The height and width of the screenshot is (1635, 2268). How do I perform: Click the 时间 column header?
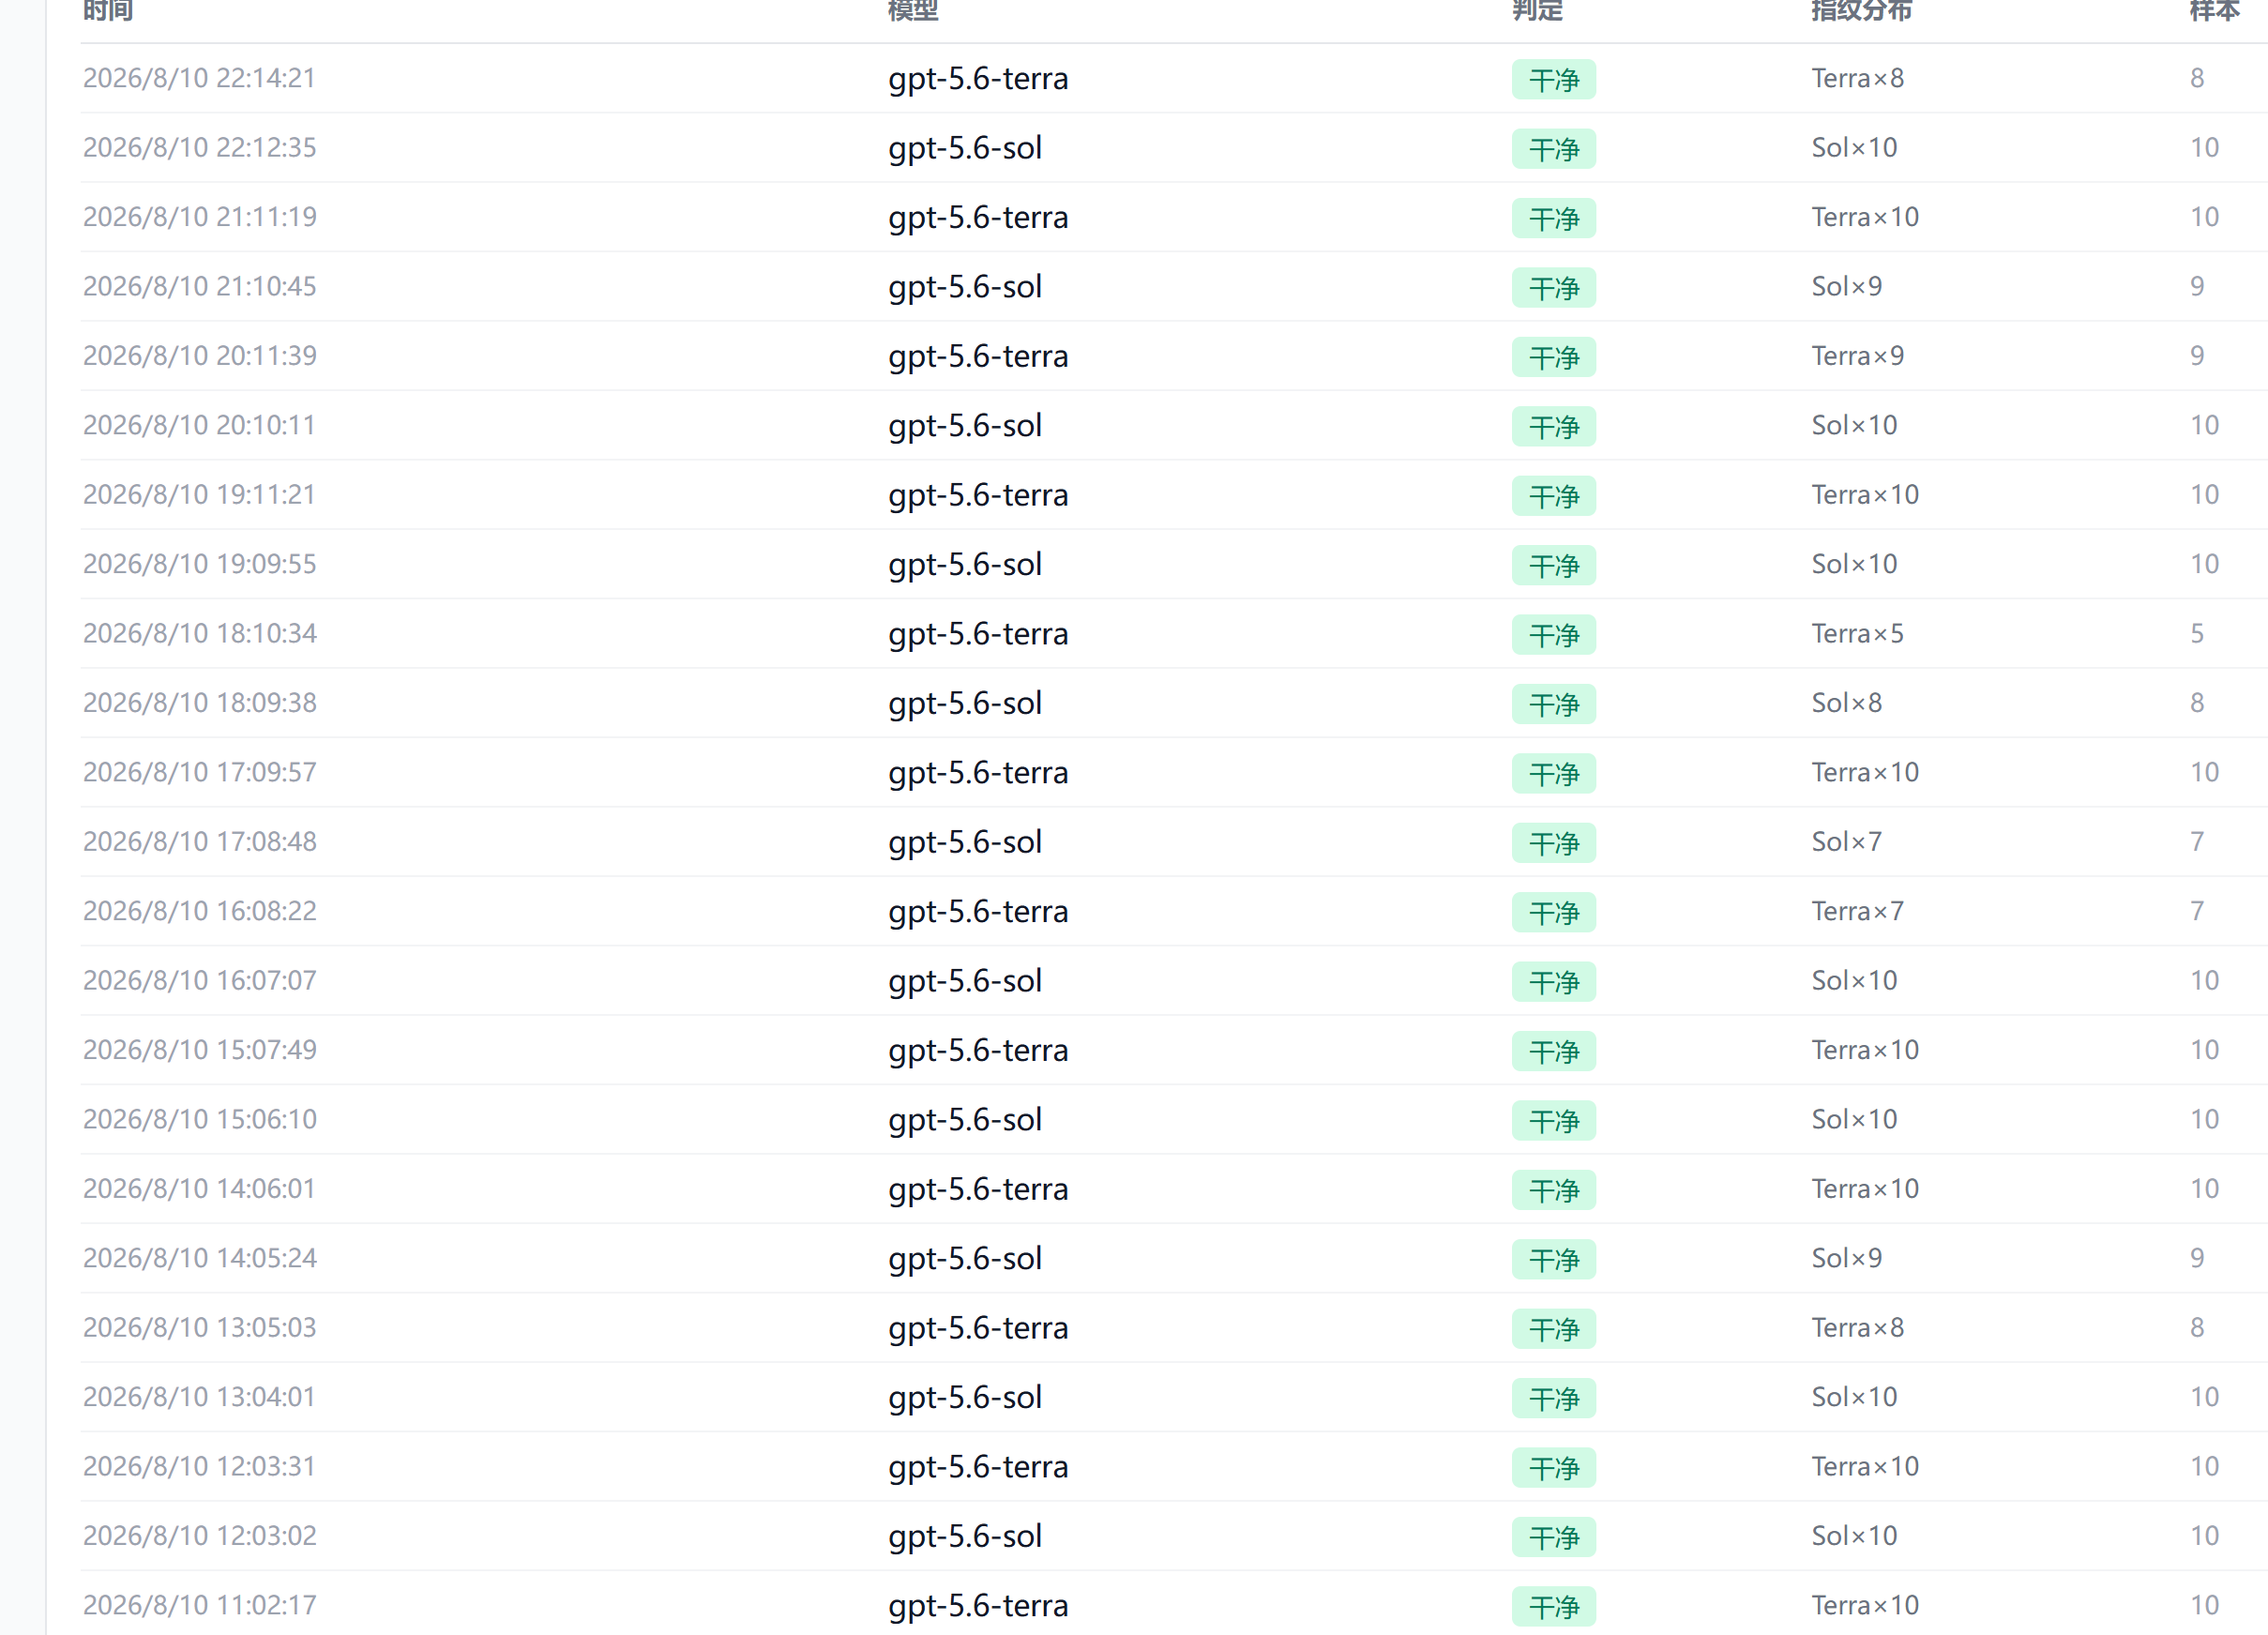tap(108, 10)
